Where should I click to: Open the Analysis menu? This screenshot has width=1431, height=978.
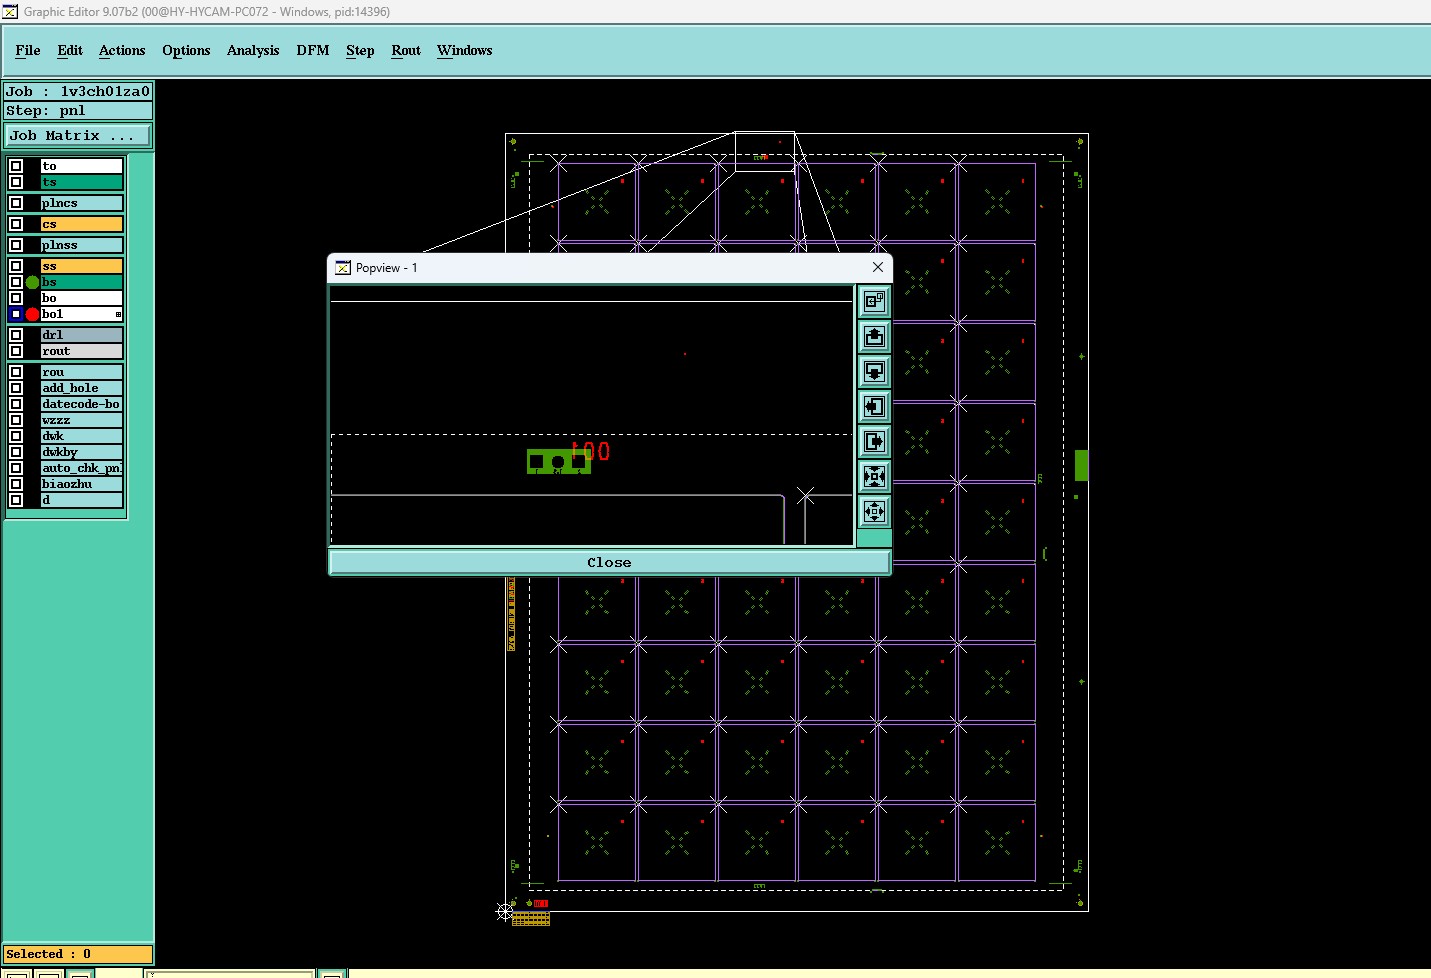tap(253, 50)
